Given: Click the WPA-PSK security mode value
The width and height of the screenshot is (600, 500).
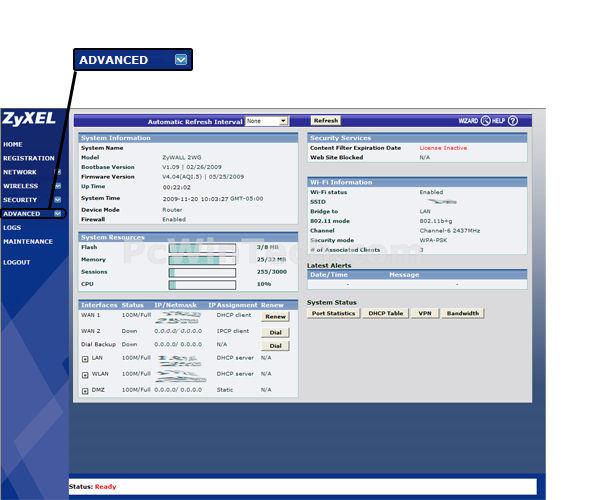Looking at the screenshot, I should click(433, 240).
